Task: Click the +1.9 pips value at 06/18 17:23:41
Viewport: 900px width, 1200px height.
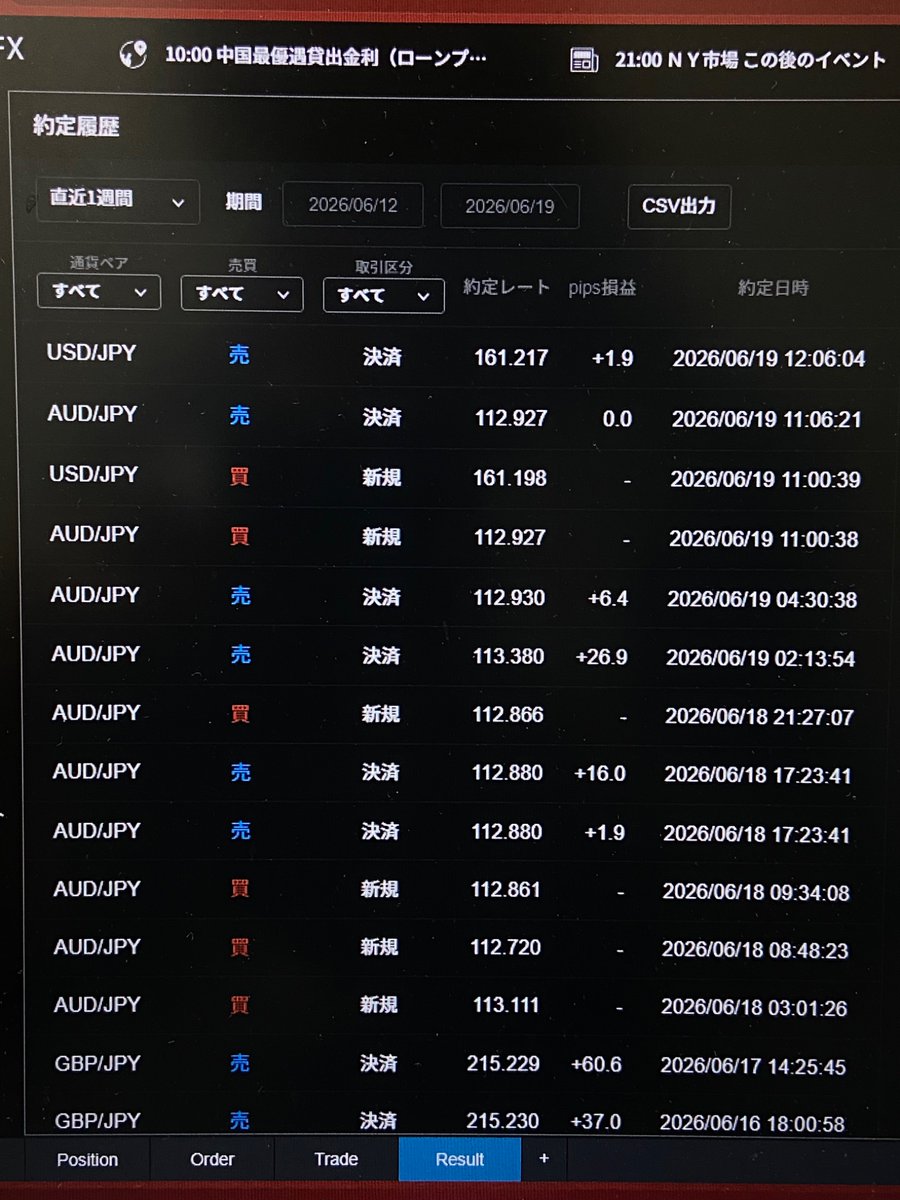Action: (605, 832)
